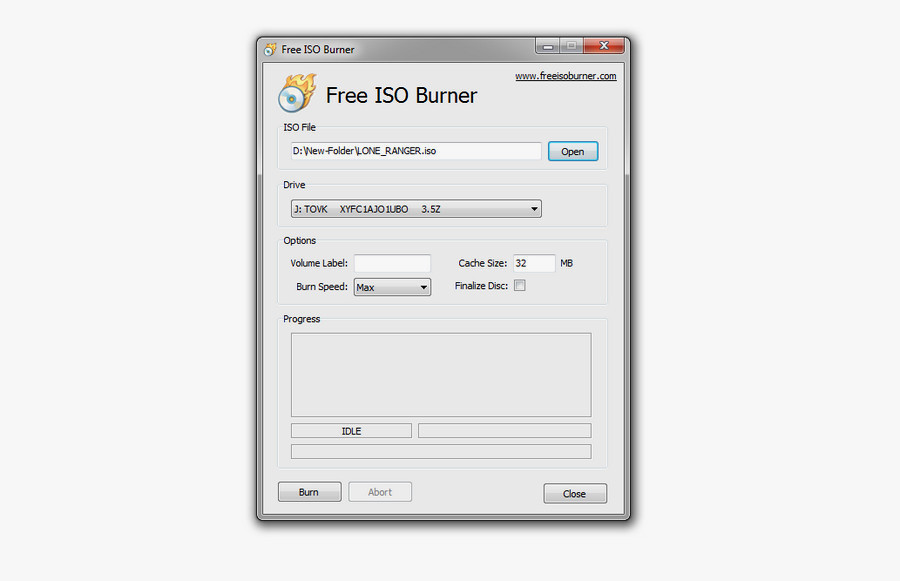The height and width of the screenshot is (581, 900).
Task: Click the Abort button
Action: coord(380,491)
